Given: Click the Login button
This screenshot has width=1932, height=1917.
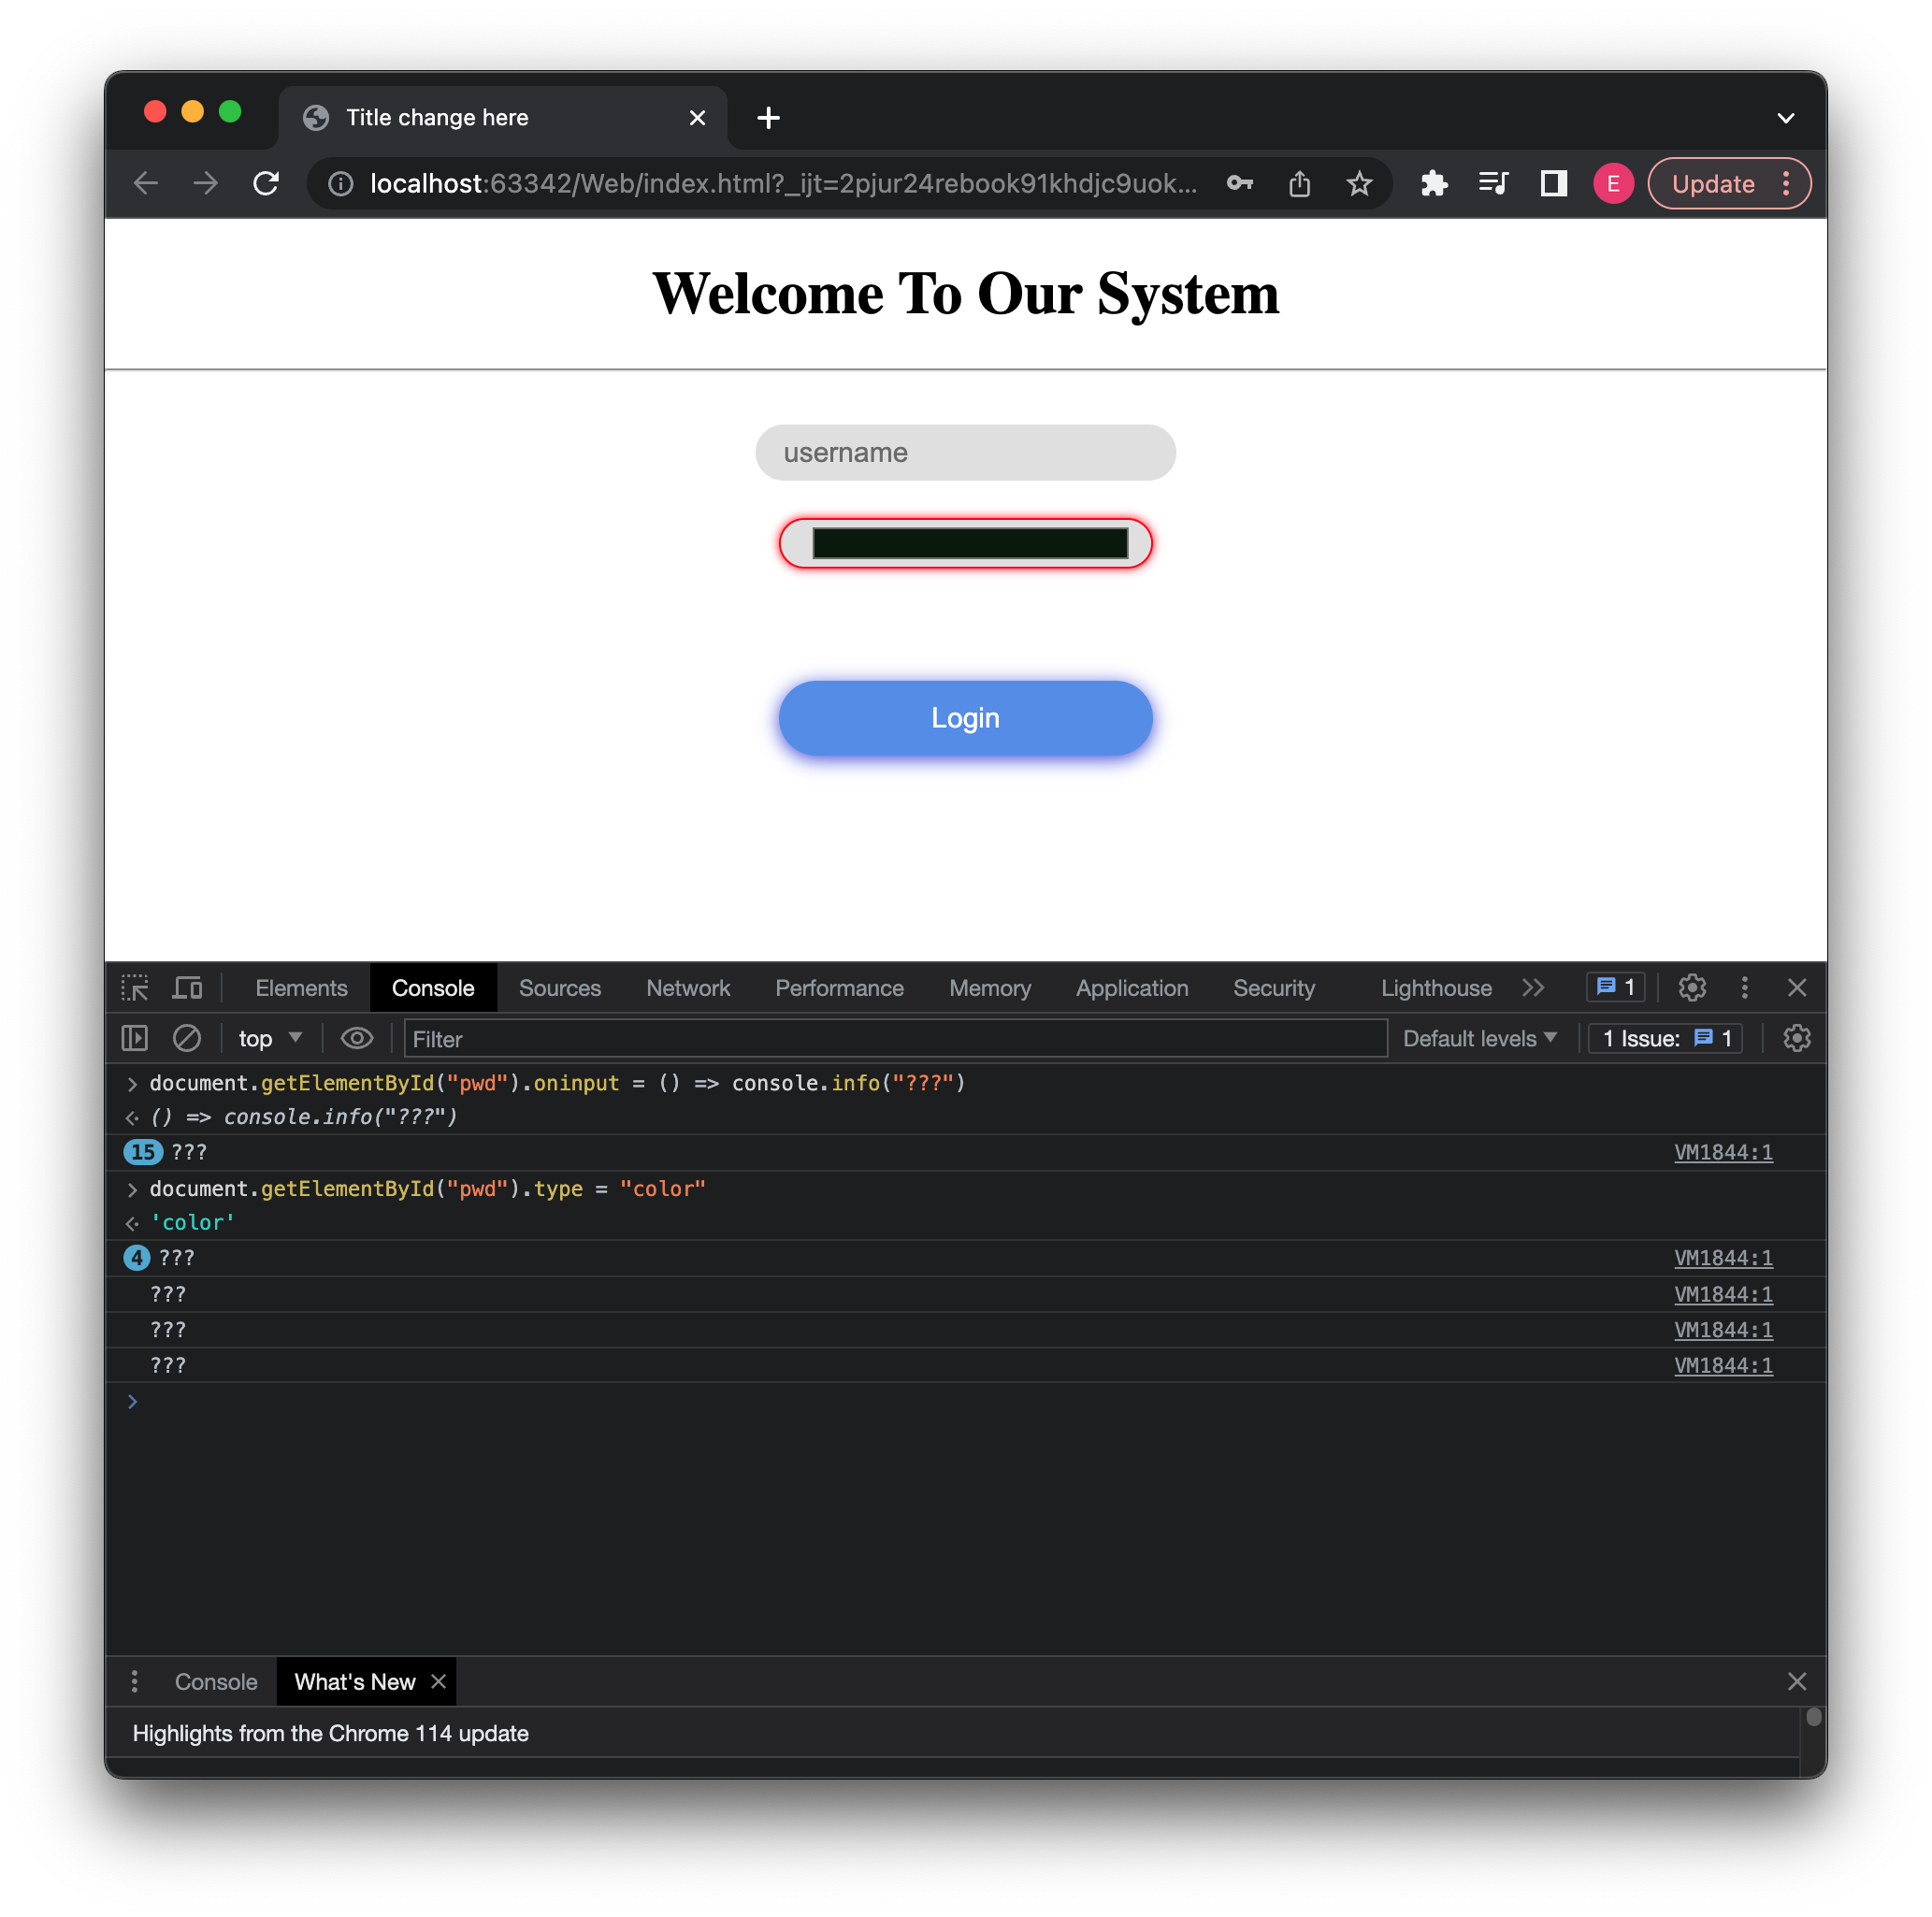Looking at the screenshot, I should pos(965,718).
